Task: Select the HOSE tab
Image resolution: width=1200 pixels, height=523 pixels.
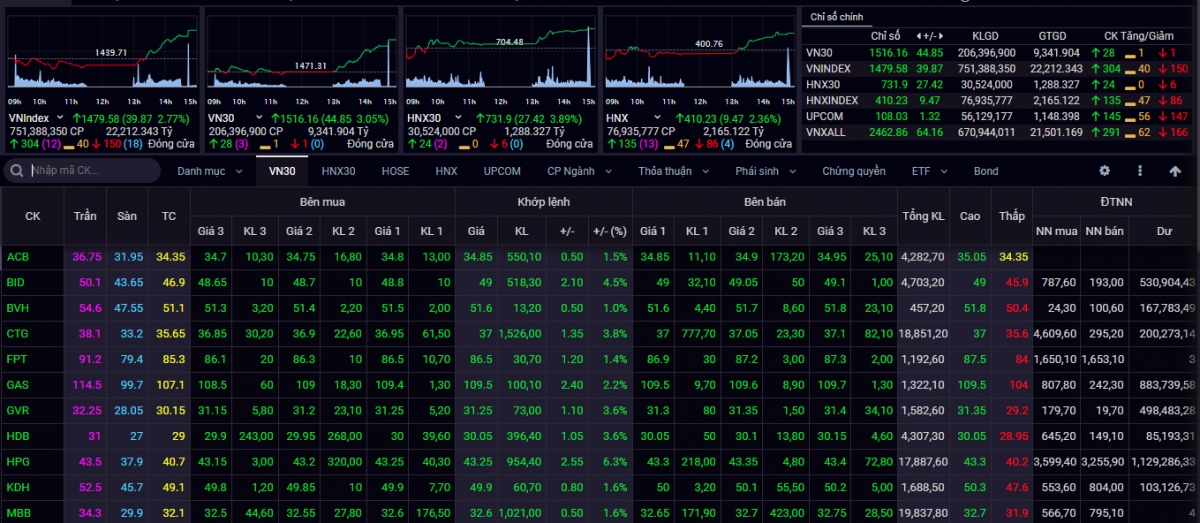Action: point(395,171)
